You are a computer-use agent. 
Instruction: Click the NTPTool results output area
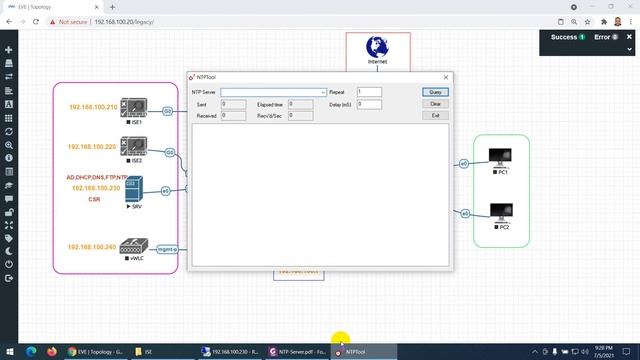pos(320,195)
